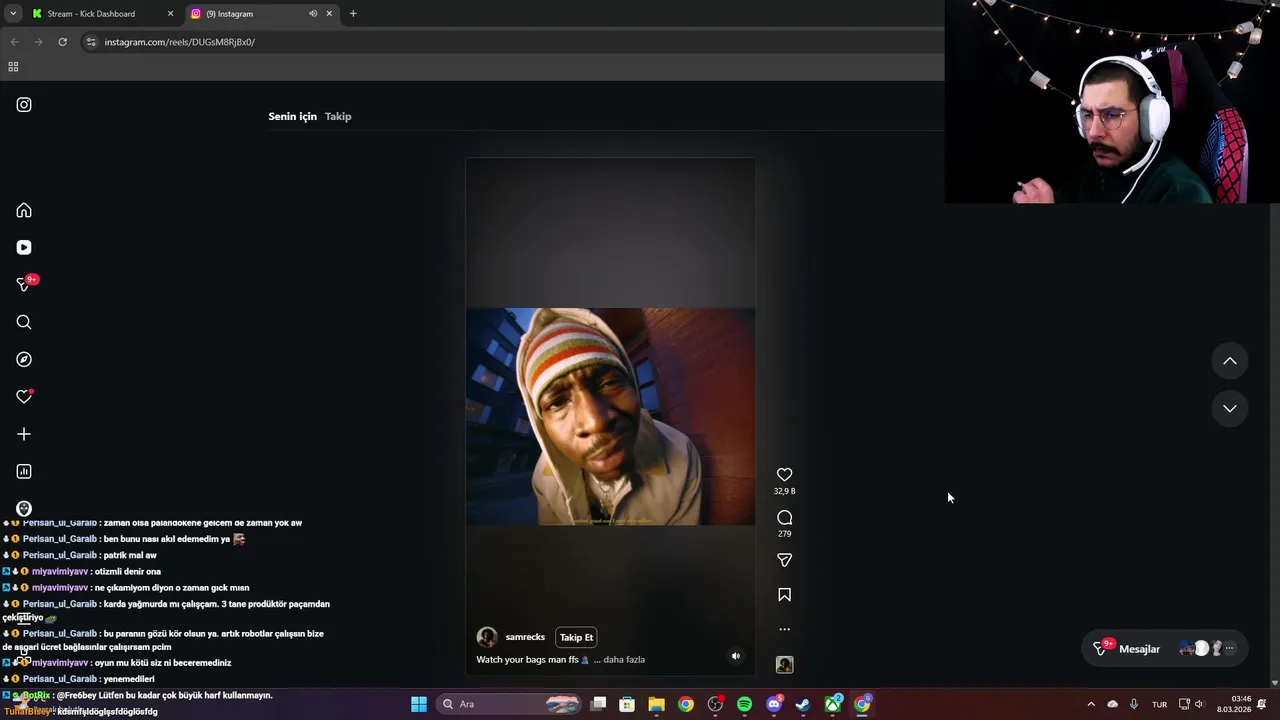Image resolution: width=1280 pixels, height=720 pixels.
Task: Go to the next reel with the down arrow
Action: click(x=1230, y=408)
